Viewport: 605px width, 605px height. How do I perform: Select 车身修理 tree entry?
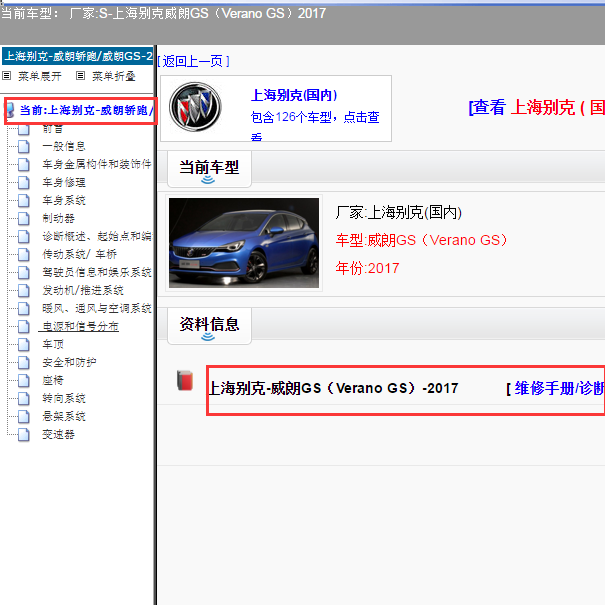[64, 182]
